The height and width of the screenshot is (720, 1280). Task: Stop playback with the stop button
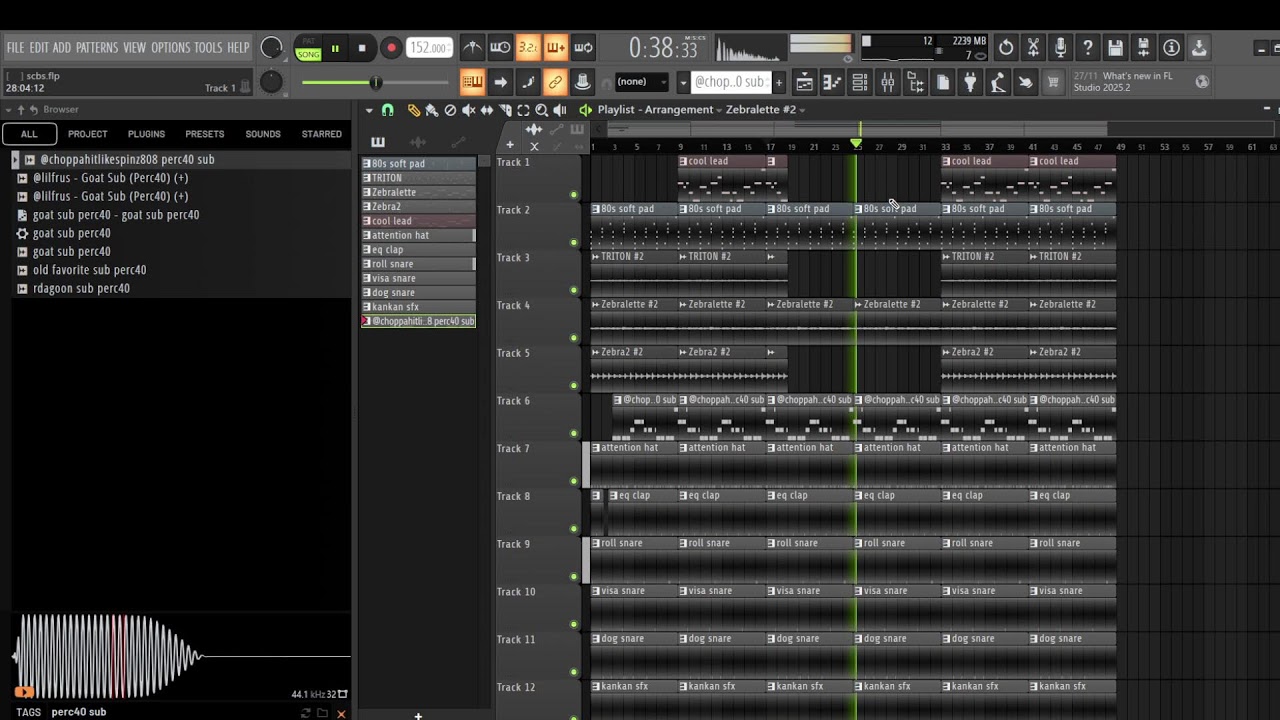[x=362, y=48]
